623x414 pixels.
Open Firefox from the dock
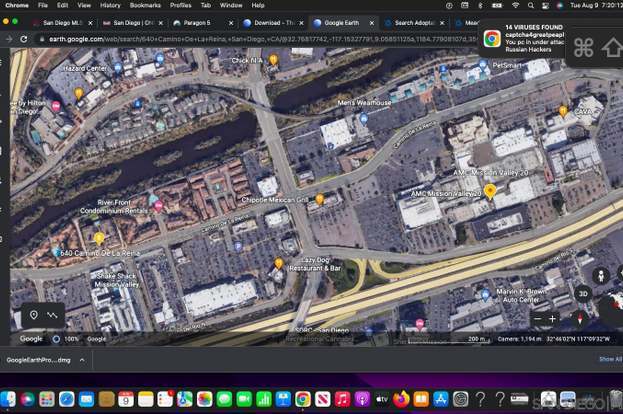pos(401,399)
